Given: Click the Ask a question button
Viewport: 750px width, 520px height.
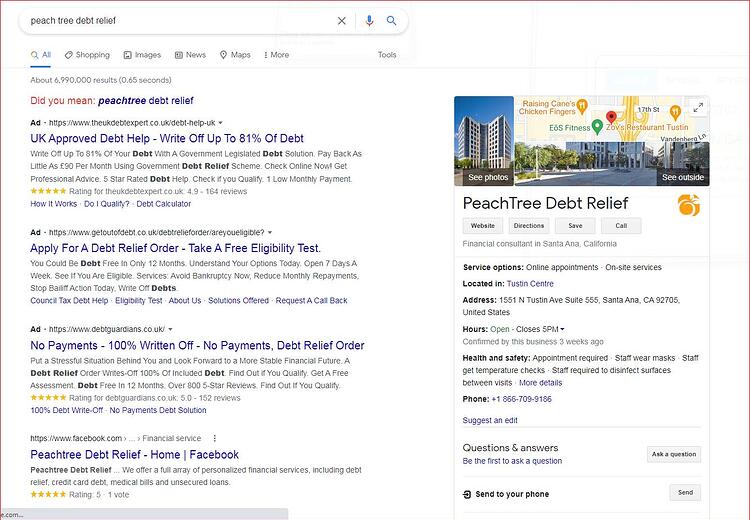Looking at the screenshot, I should pyautogui.click(x=674, y=454).
